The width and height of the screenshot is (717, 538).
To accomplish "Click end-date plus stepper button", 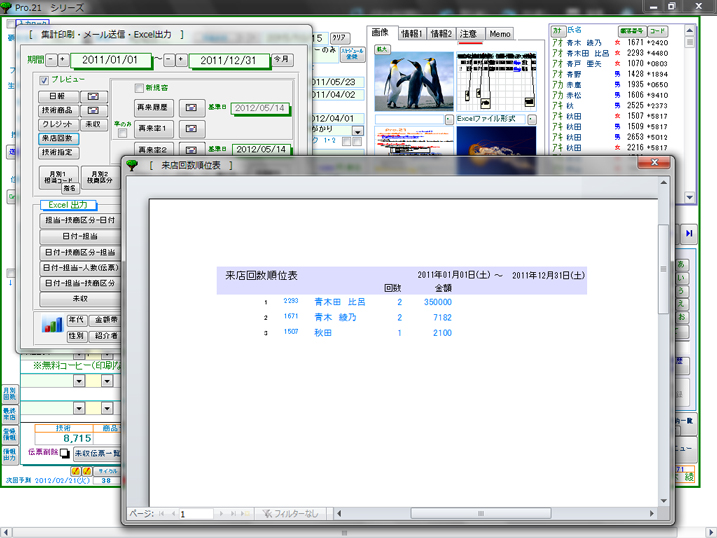I will pos(181,59).
